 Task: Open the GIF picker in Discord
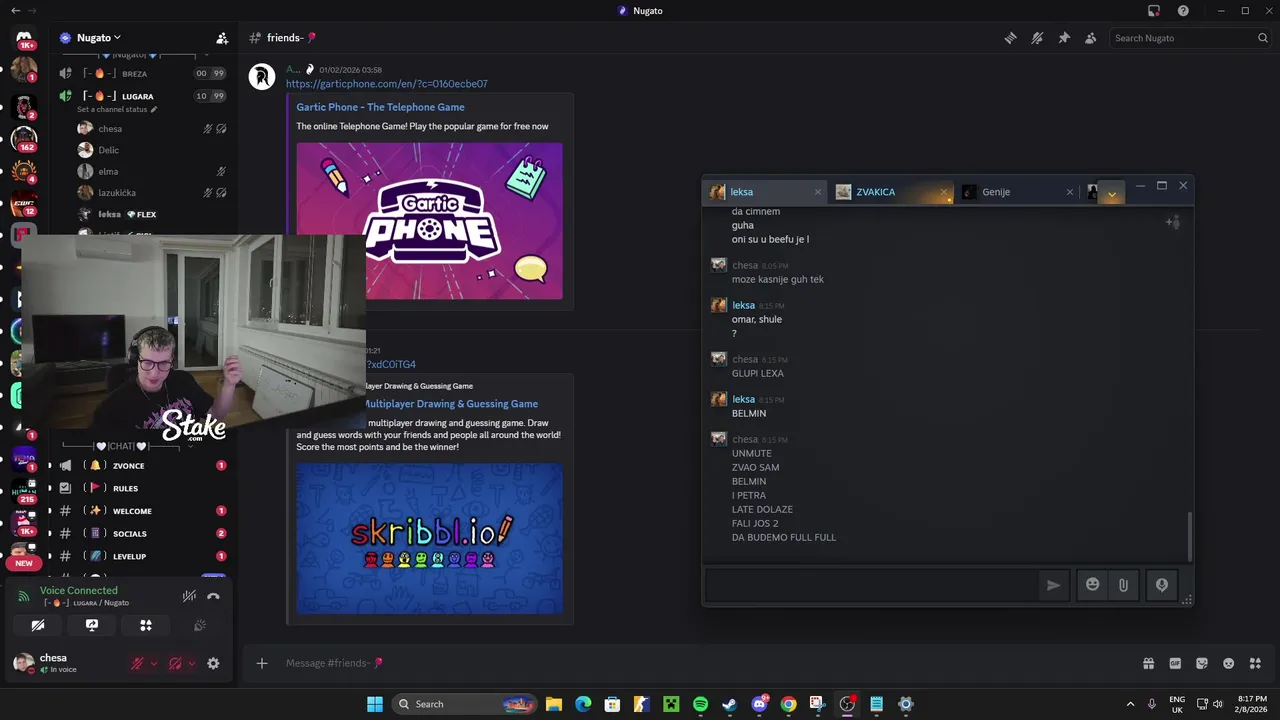point(1175,663)
